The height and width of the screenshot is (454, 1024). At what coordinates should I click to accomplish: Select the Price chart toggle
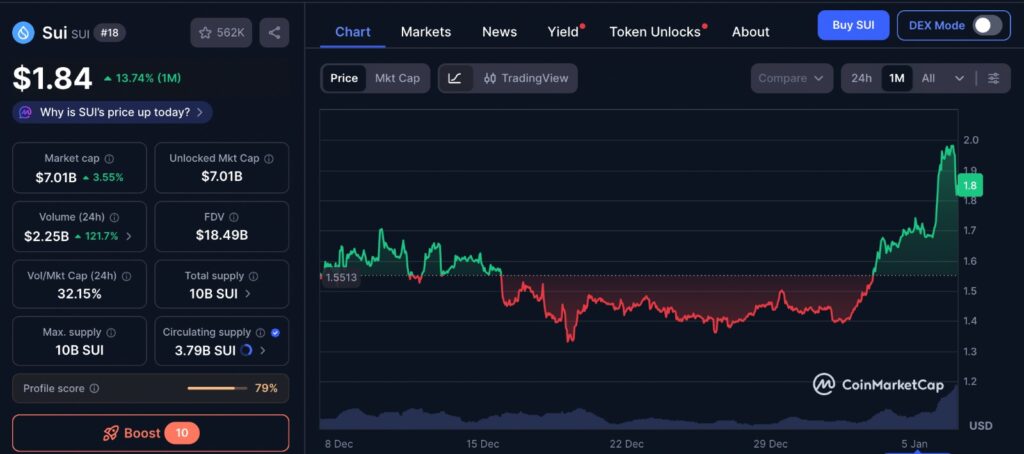(344, 78)
